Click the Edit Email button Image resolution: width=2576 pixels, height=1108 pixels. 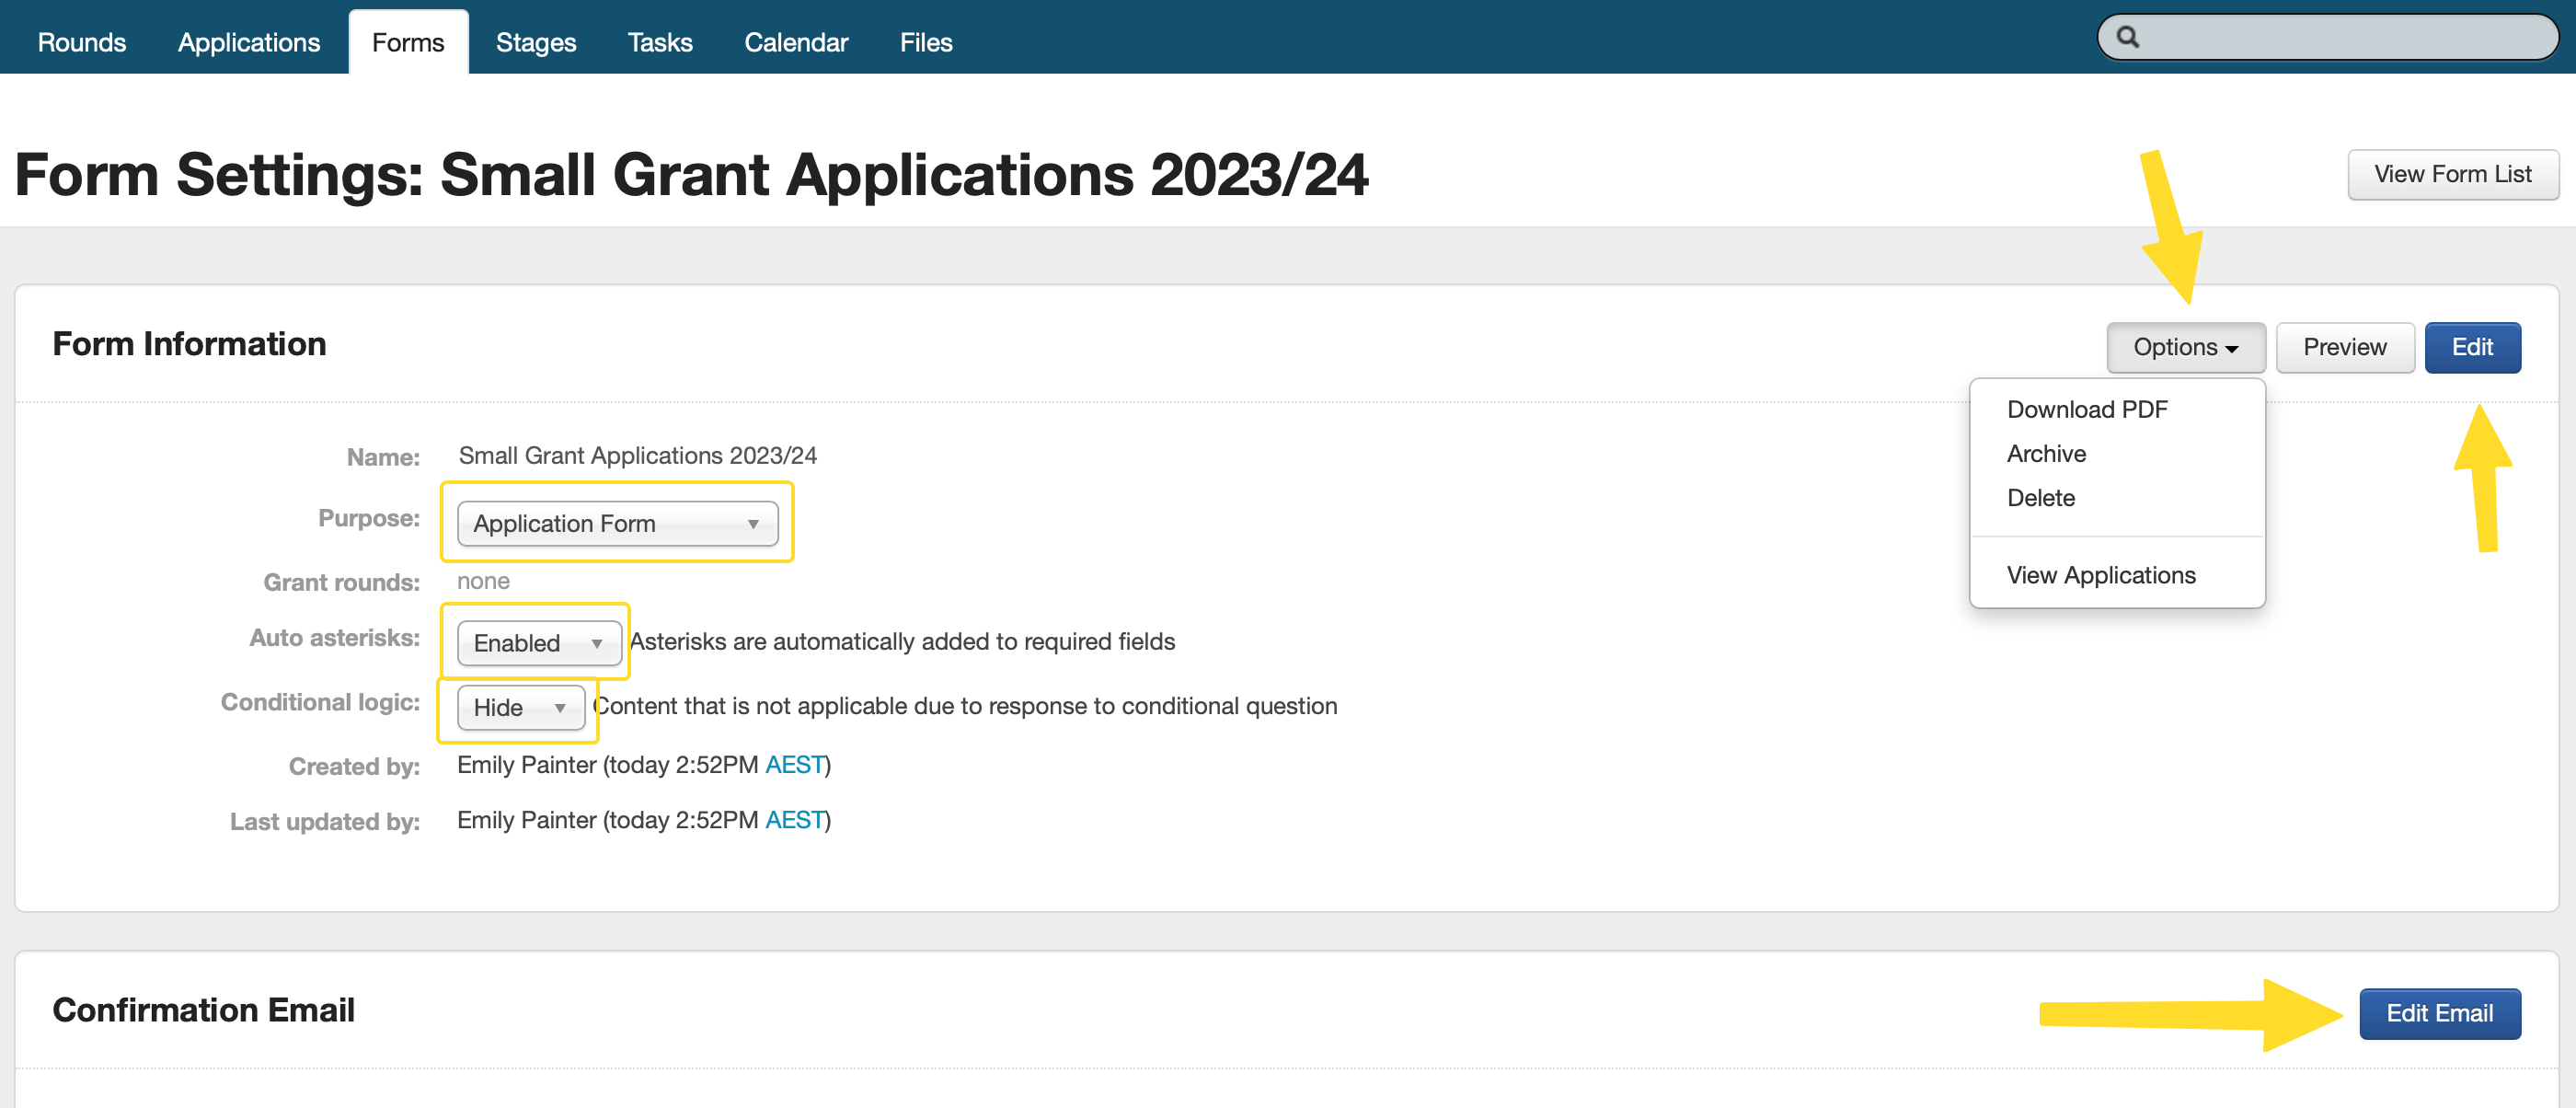coord(2438,1013)
